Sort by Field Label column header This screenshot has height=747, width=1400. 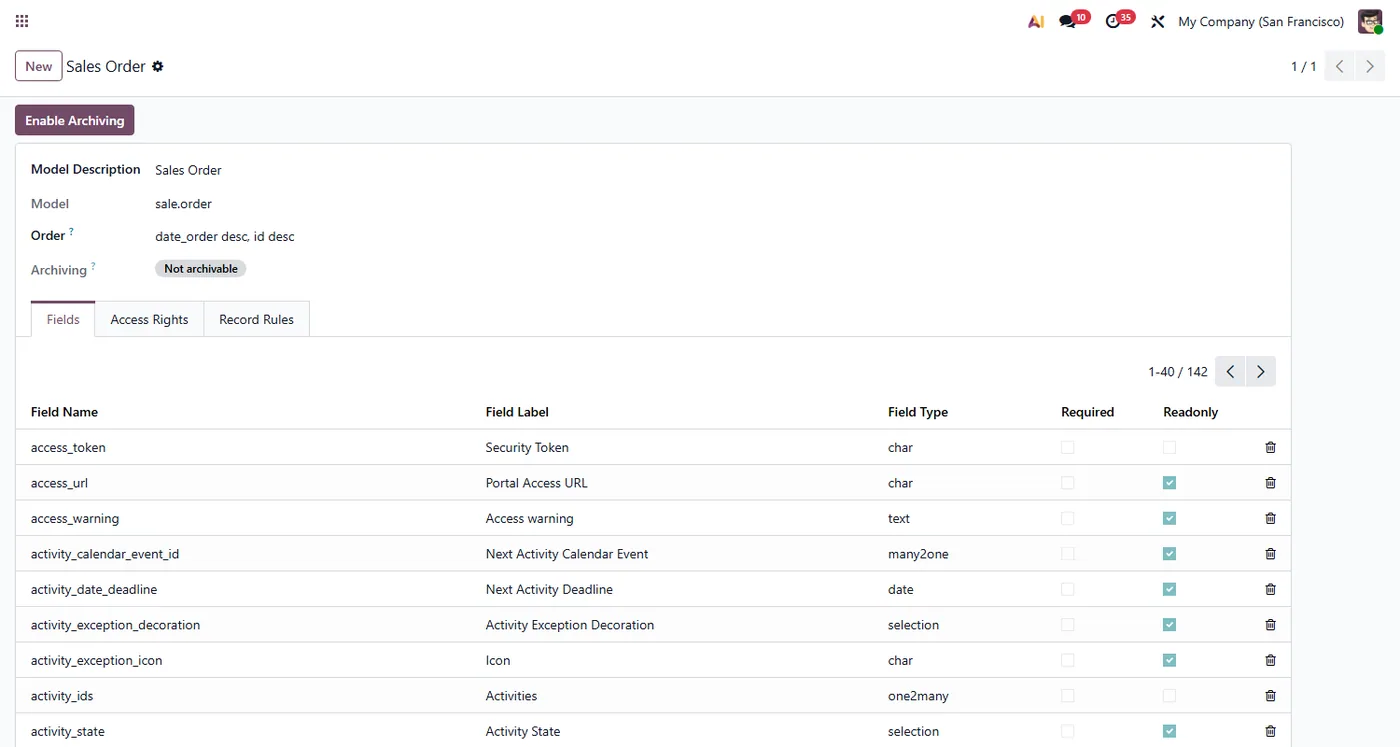coord(517,412)
